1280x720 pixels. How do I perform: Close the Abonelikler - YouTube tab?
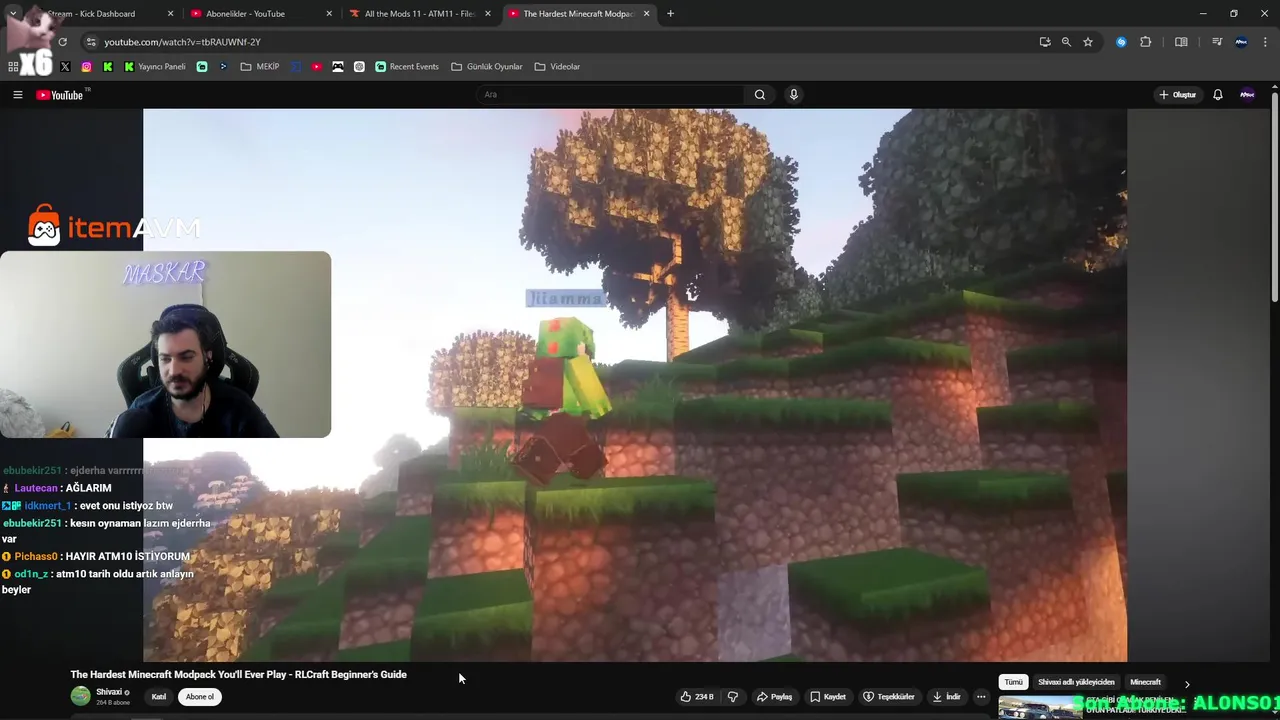point(329,14)
